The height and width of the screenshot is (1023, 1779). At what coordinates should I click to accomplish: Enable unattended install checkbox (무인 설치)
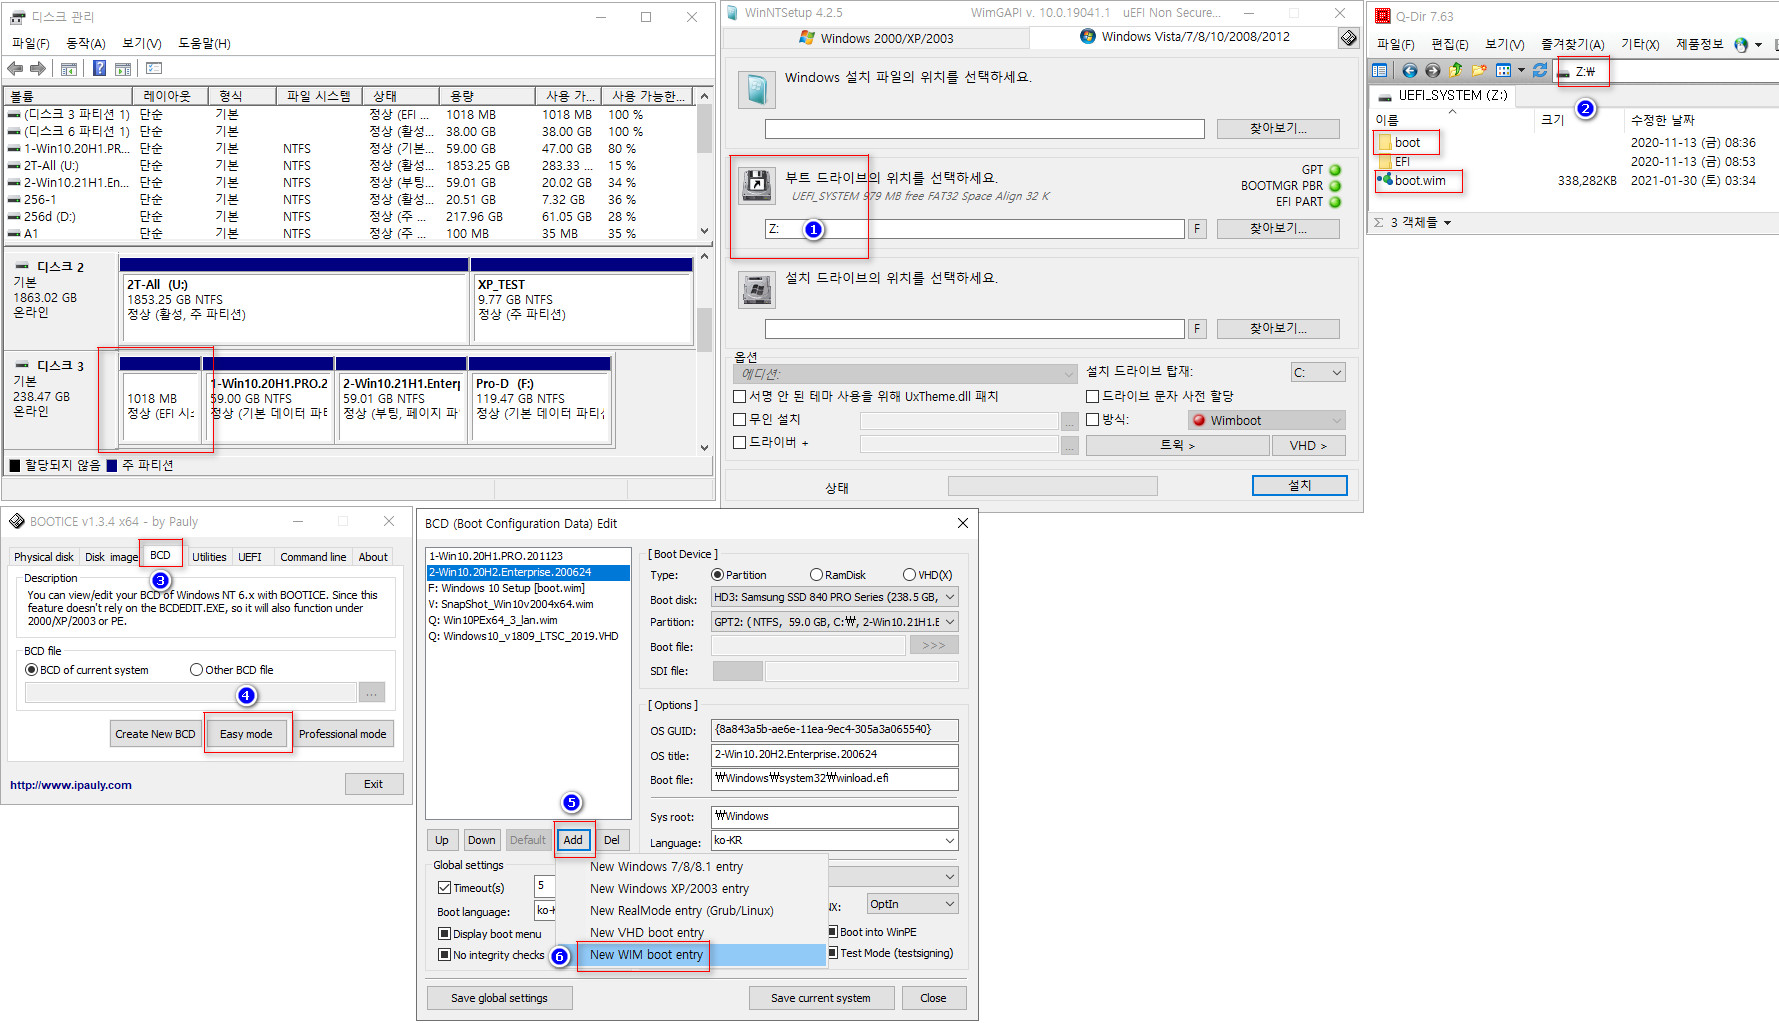[740, 420]
